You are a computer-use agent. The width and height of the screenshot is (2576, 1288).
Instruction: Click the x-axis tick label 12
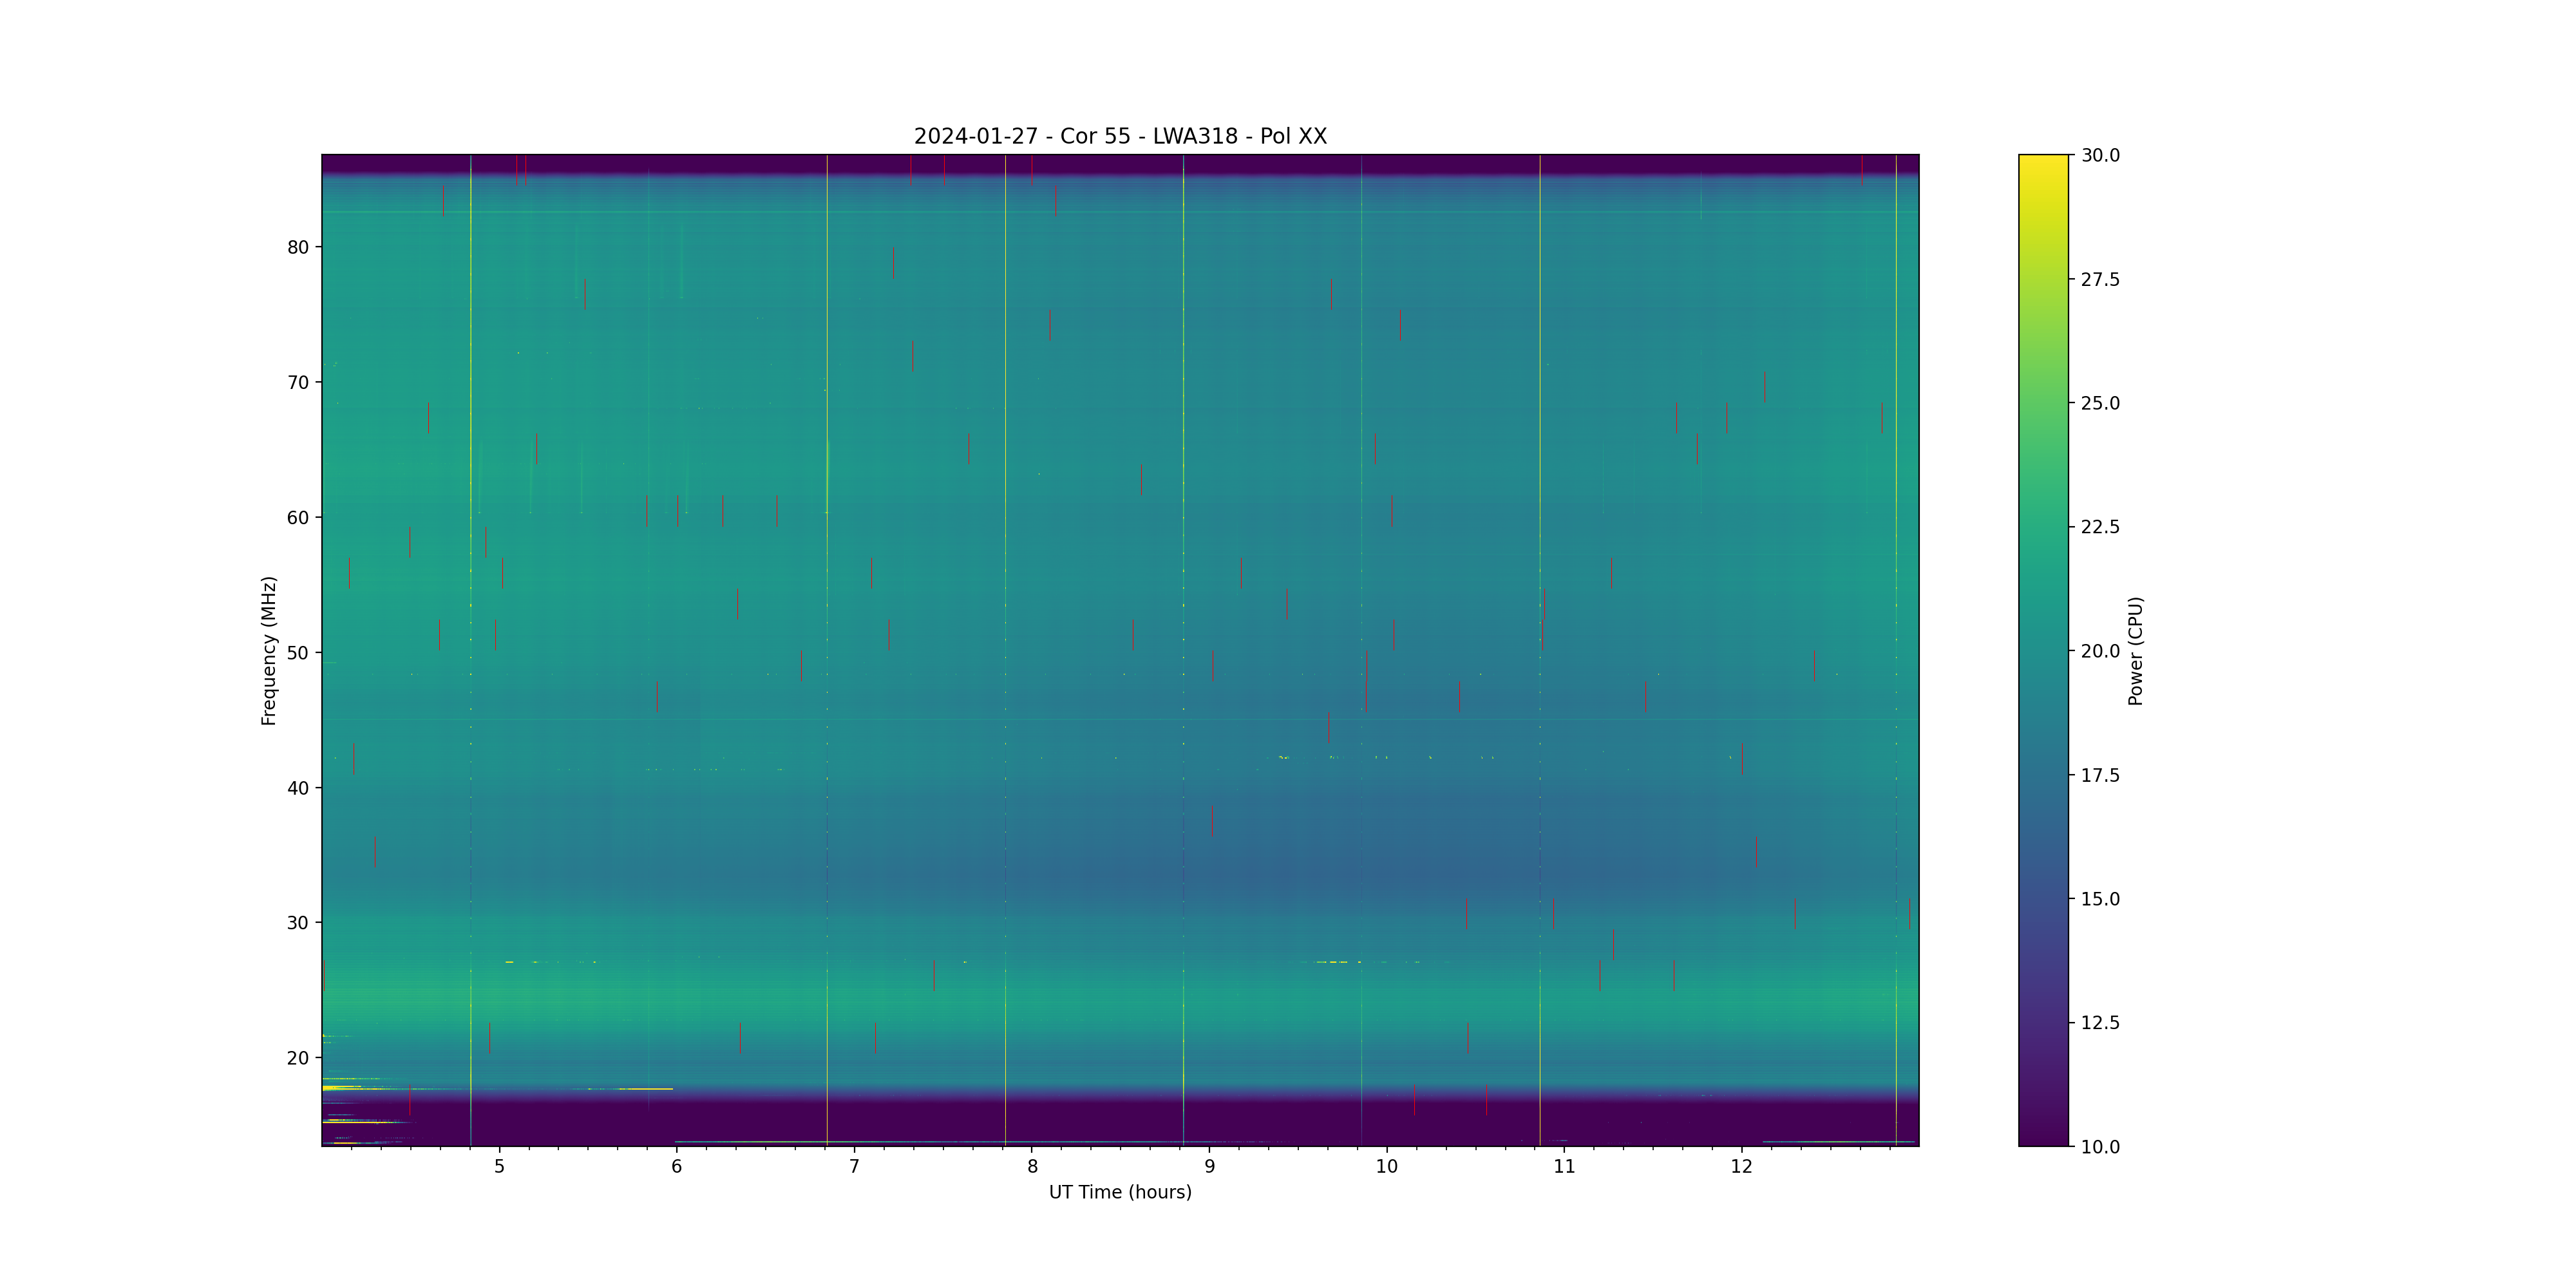pyautogui.click(x=1742, y=1166)
